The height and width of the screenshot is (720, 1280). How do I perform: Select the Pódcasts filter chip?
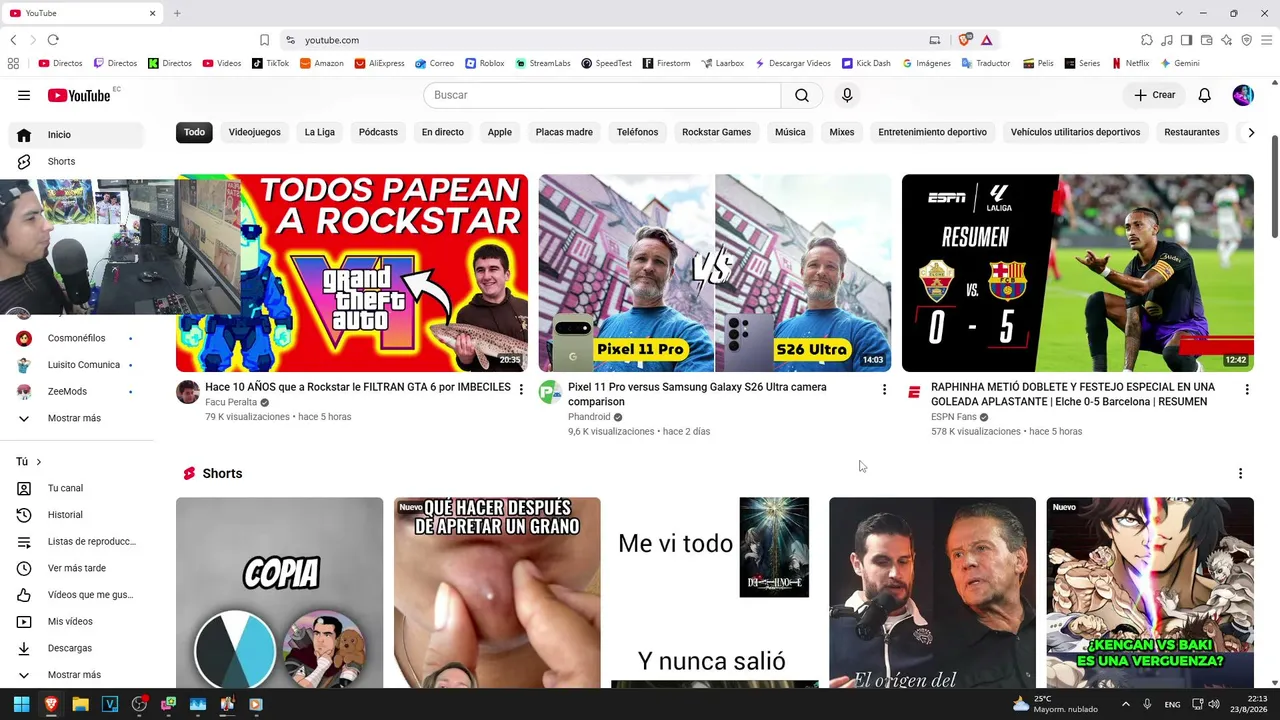tap(378, 132)
